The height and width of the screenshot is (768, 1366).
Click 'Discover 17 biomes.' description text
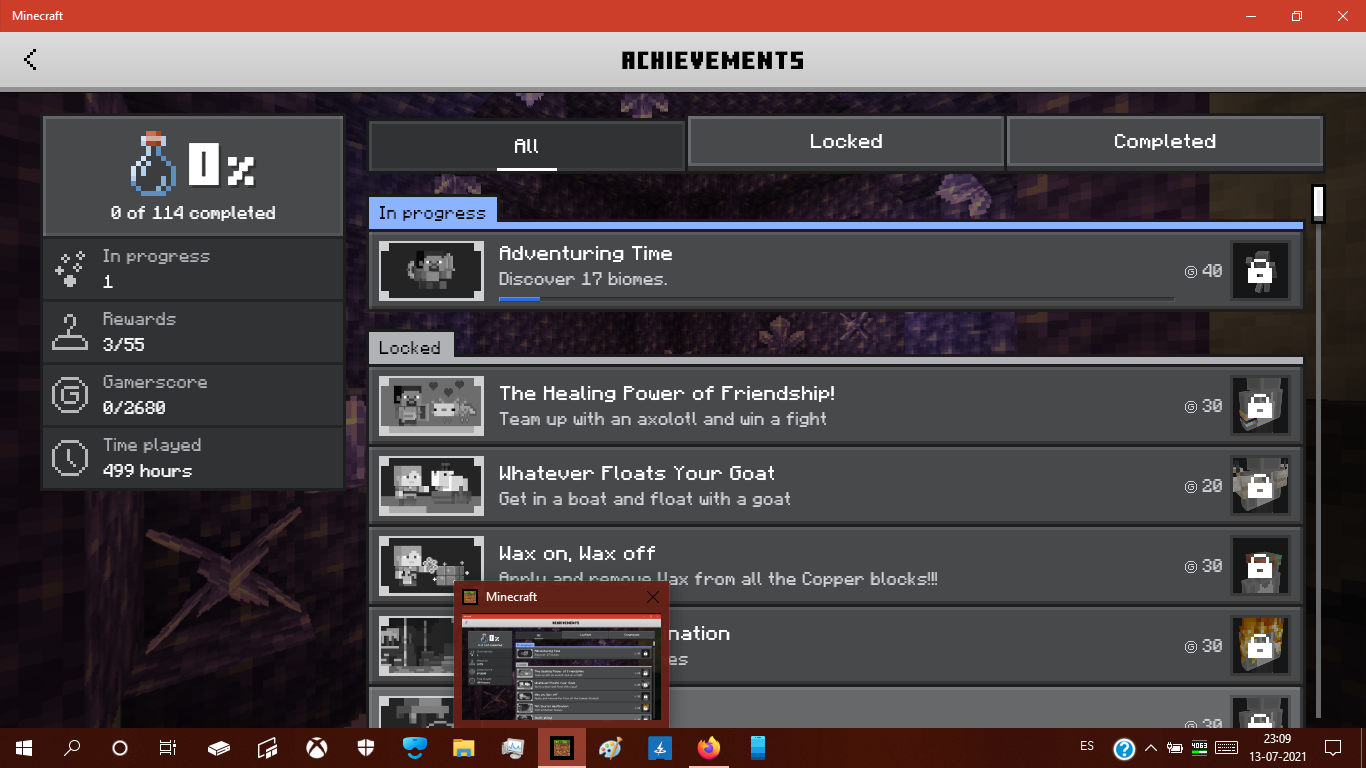583,279
